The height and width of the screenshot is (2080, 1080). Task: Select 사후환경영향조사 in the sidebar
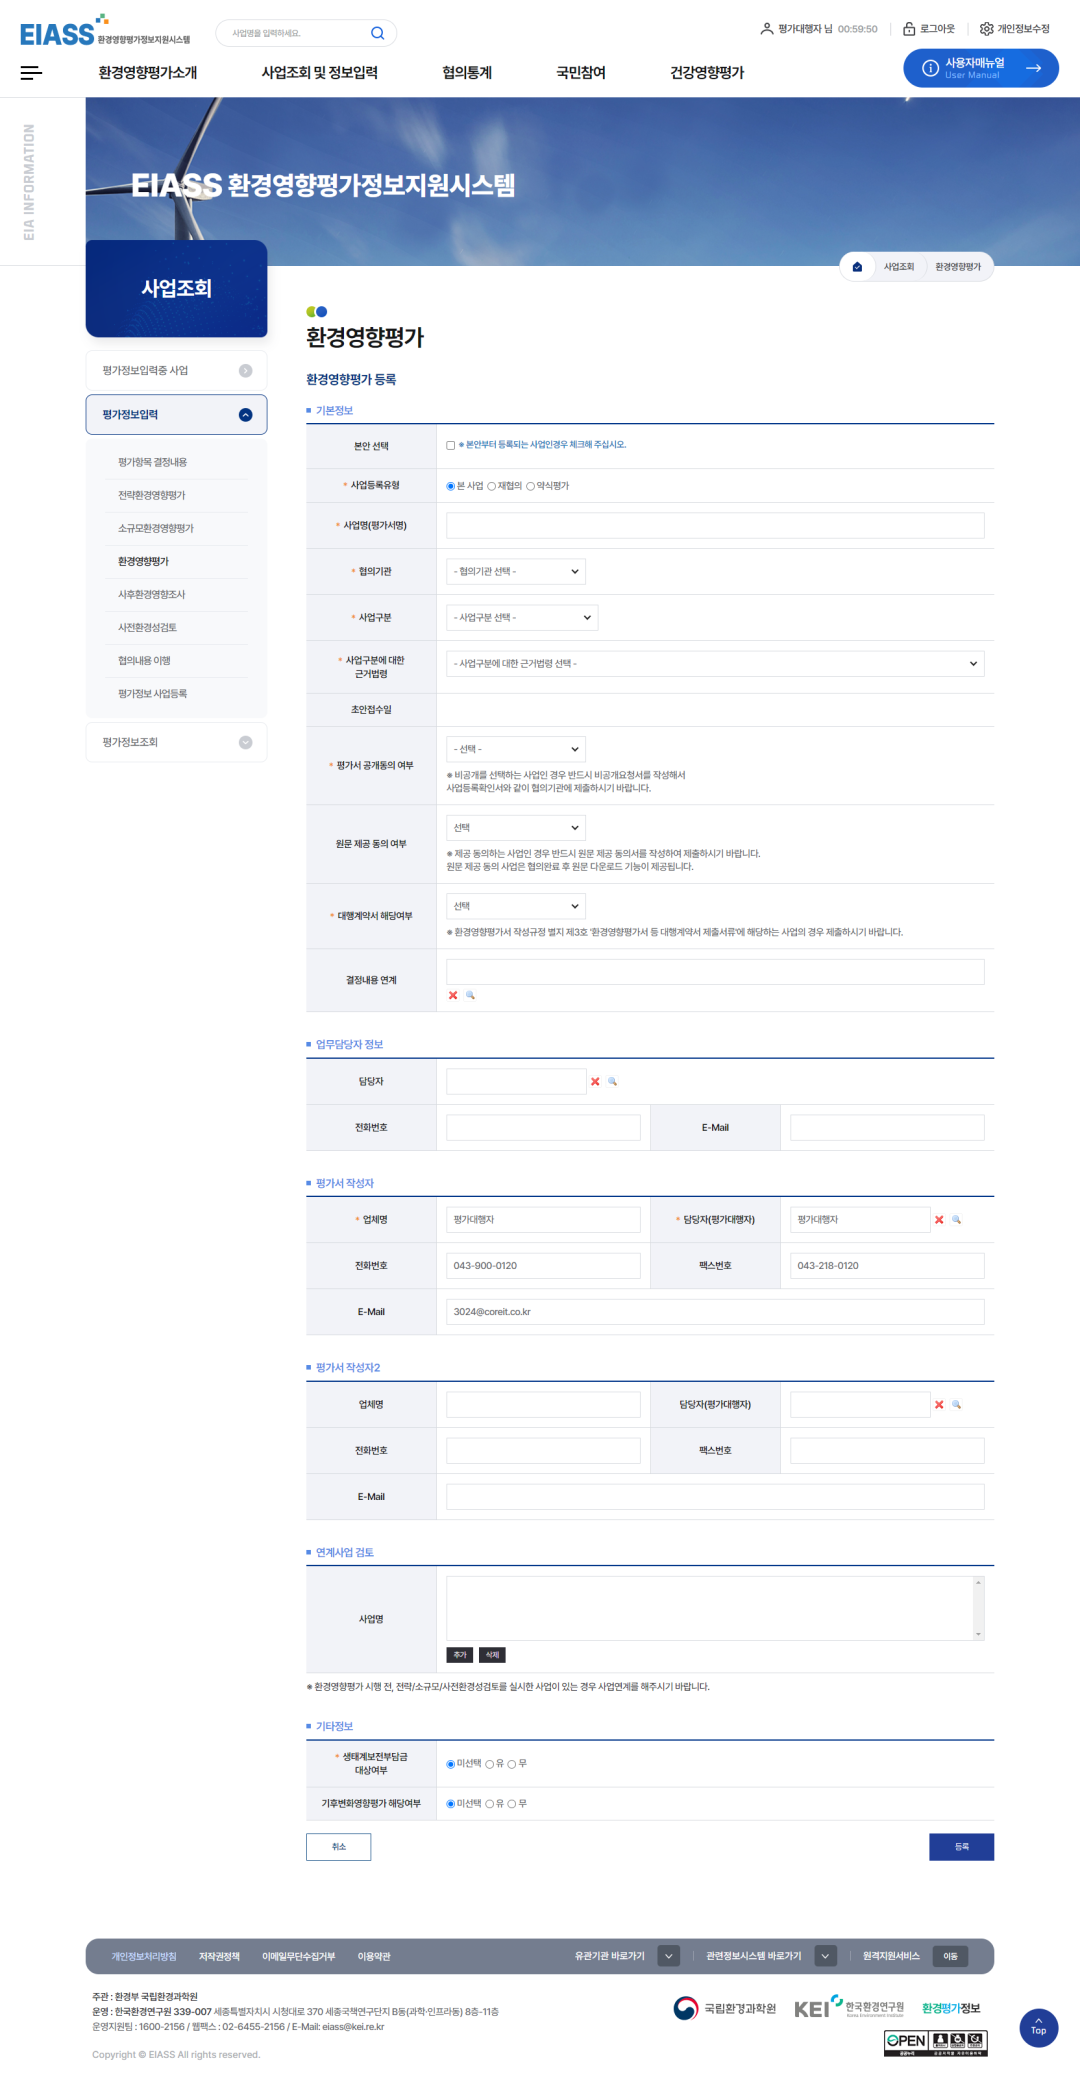[x=152, y=595]
